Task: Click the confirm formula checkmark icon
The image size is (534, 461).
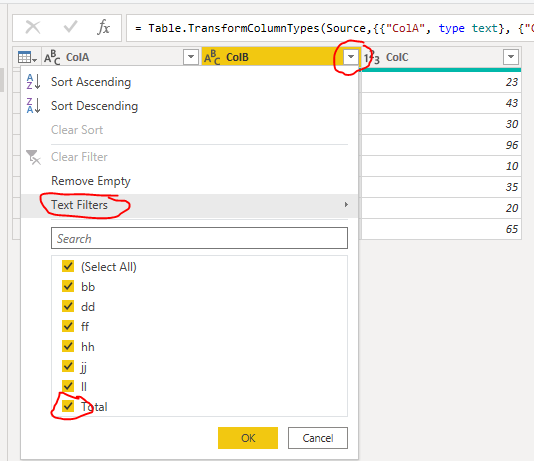Action: point(70,27)
